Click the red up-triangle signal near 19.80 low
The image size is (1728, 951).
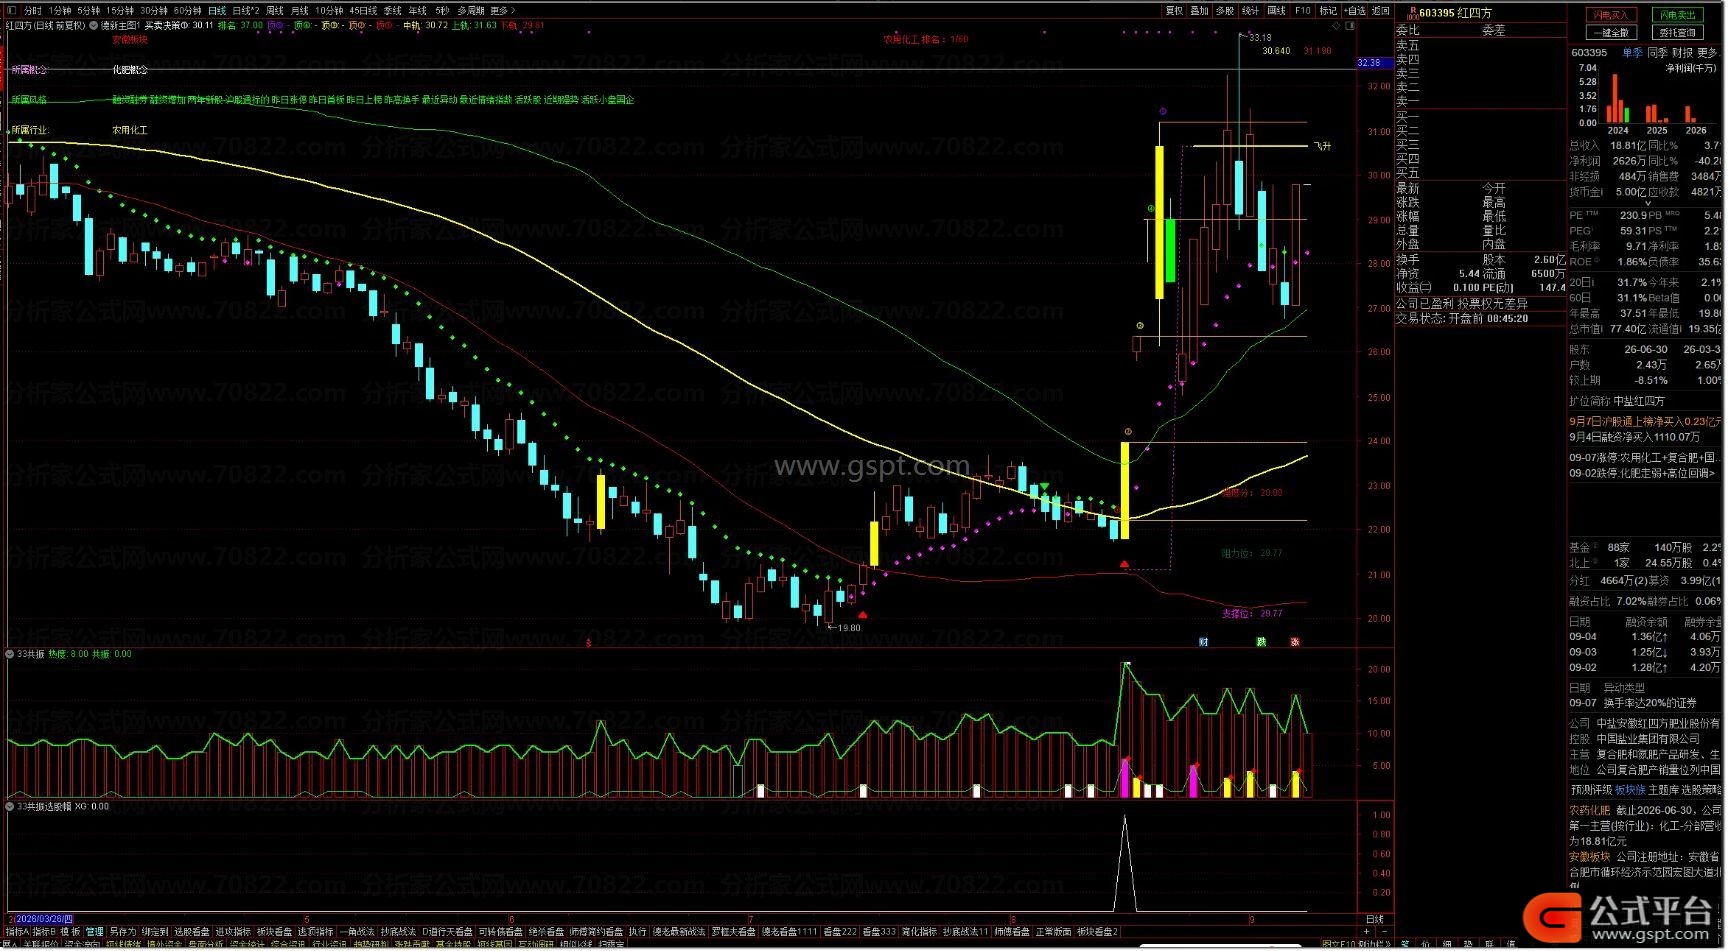(x=863, y=616)
